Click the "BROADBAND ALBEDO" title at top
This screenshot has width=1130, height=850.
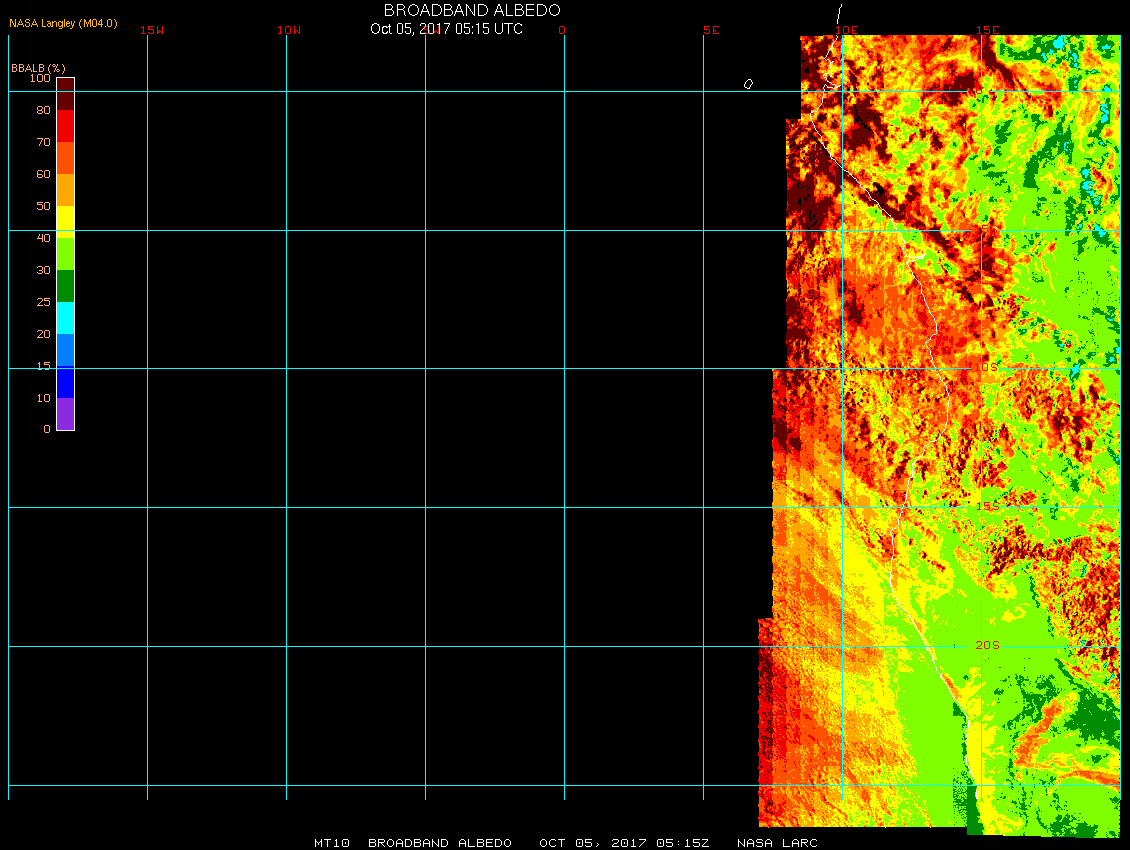tap(472, 10)
